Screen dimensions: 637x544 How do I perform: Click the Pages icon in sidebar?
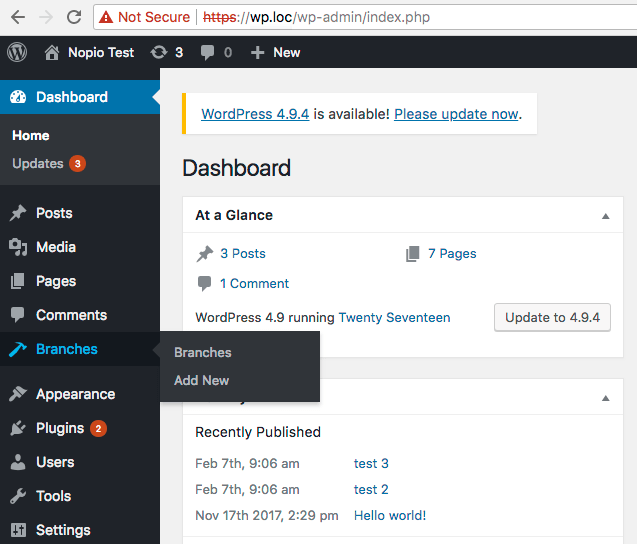[18, 281]
